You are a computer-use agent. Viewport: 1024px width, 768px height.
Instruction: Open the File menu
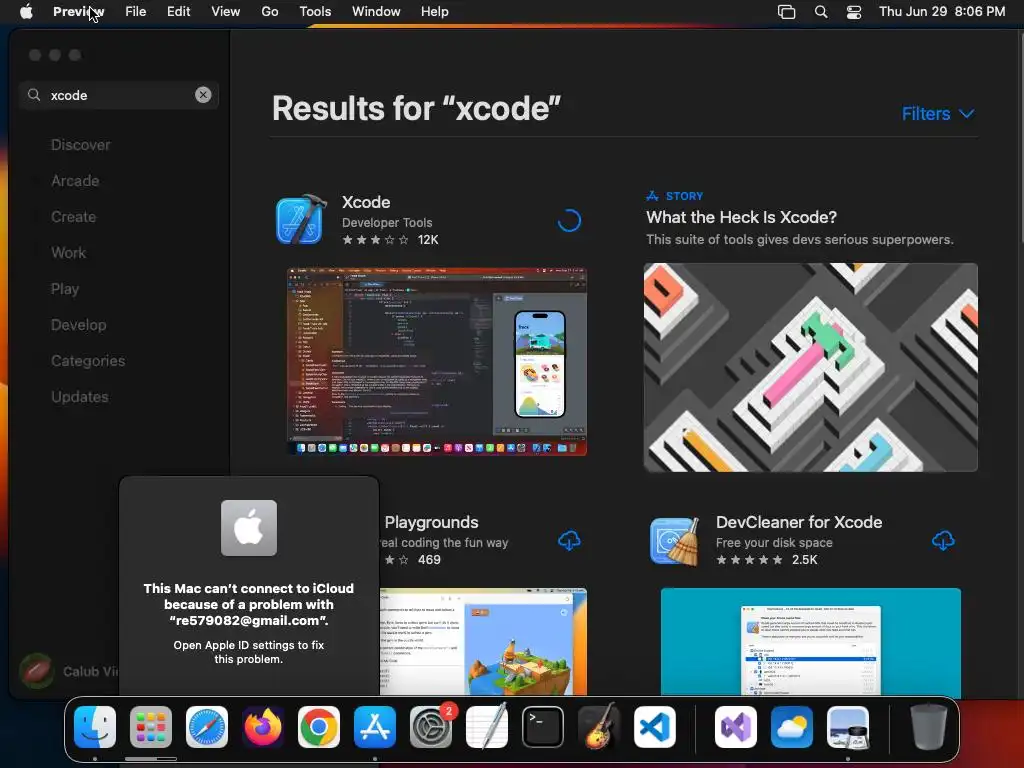[135, 12]
